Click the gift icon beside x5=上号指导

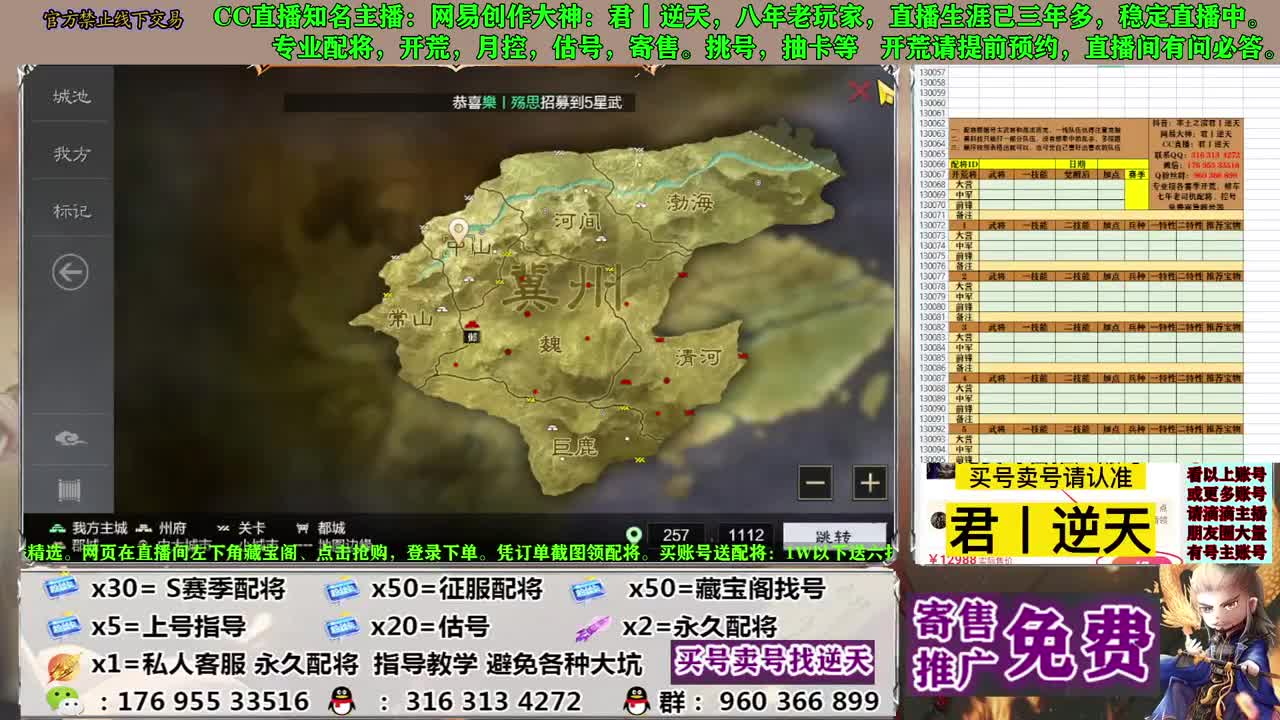tap(62, 626)
